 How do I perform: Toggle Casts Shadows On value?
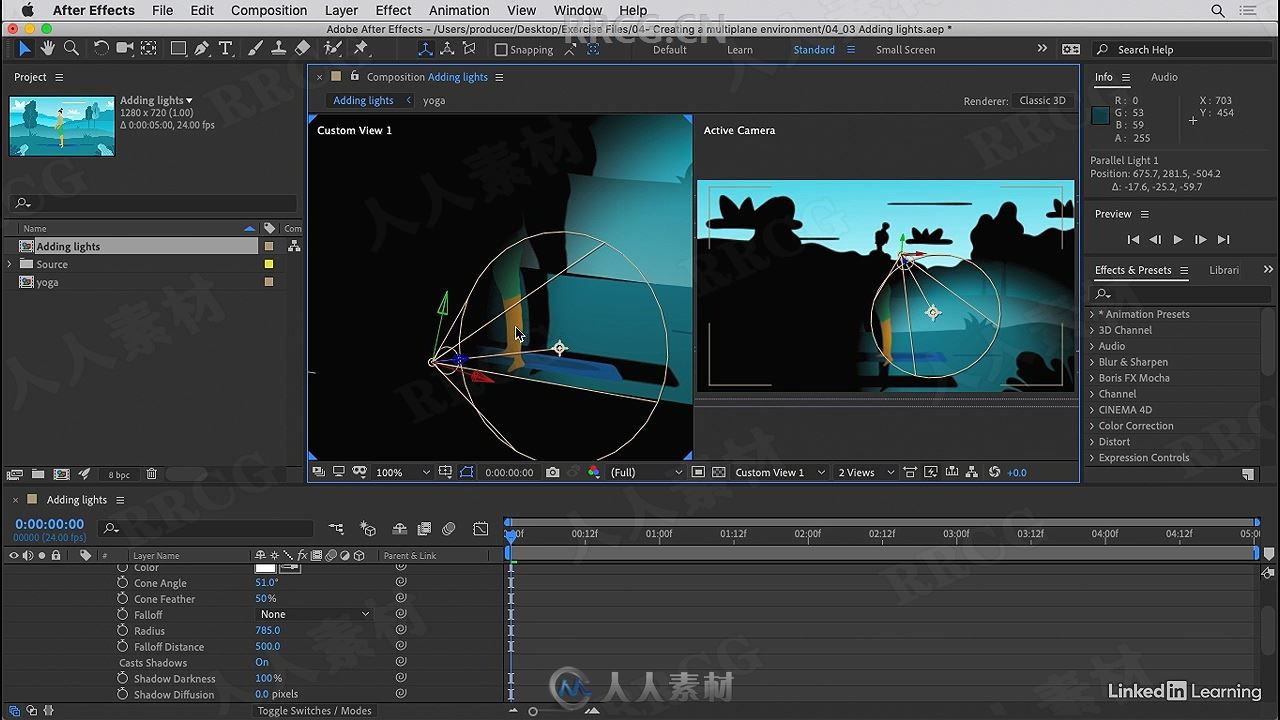click(262, 663)
